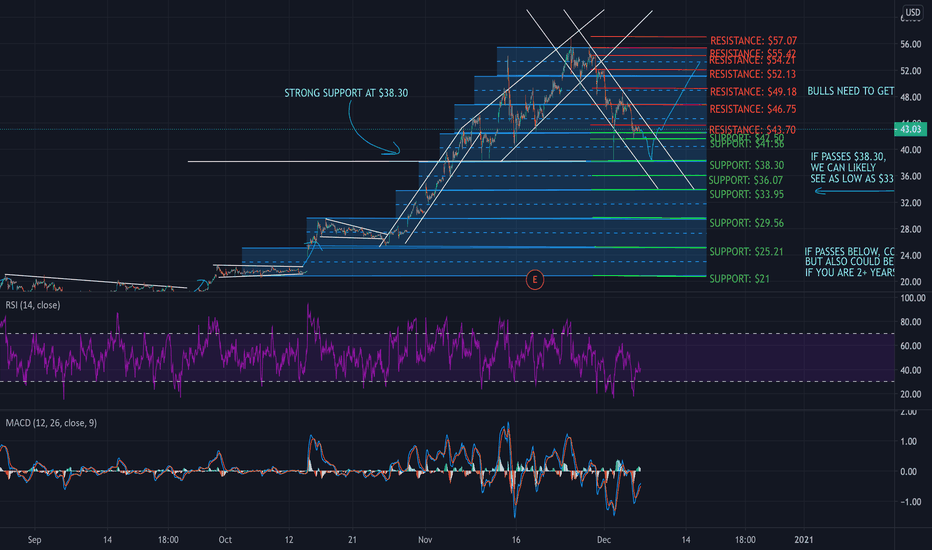The image size is (932, 550).
Task: Click the 'Nov' date on time axis
Action: click(x=425, y=540)
